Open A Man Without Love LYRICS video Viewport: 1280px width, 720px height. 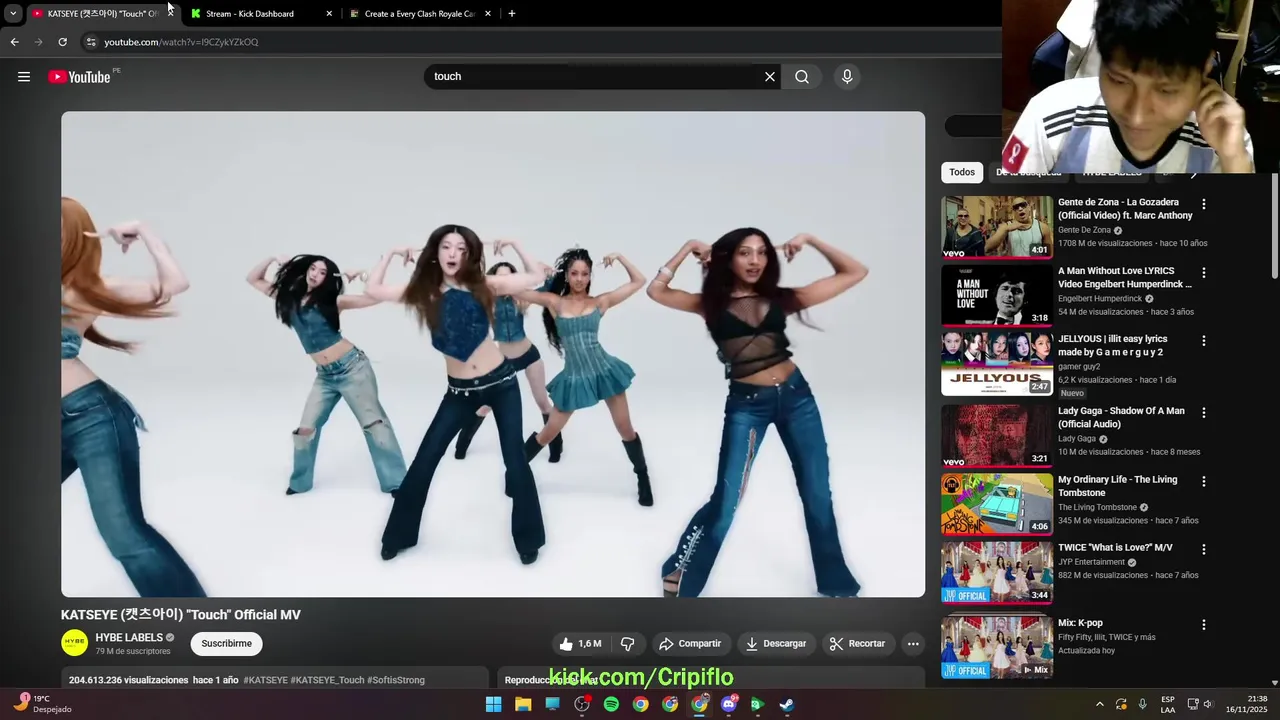coord(1124,277)
